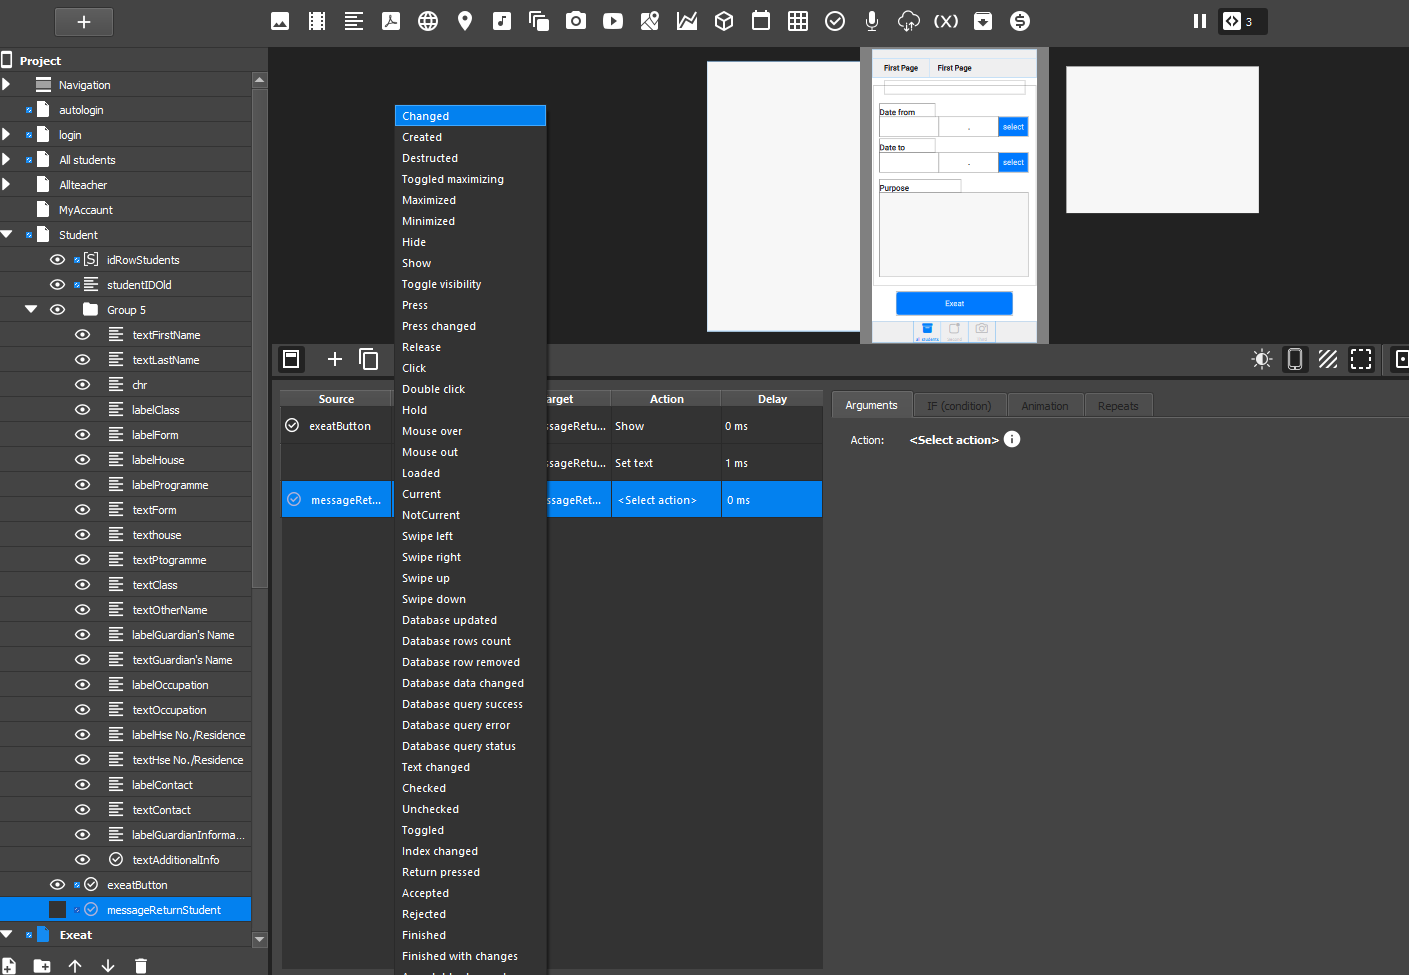Insert an image widget from toolbar

[x=280, y=21]
